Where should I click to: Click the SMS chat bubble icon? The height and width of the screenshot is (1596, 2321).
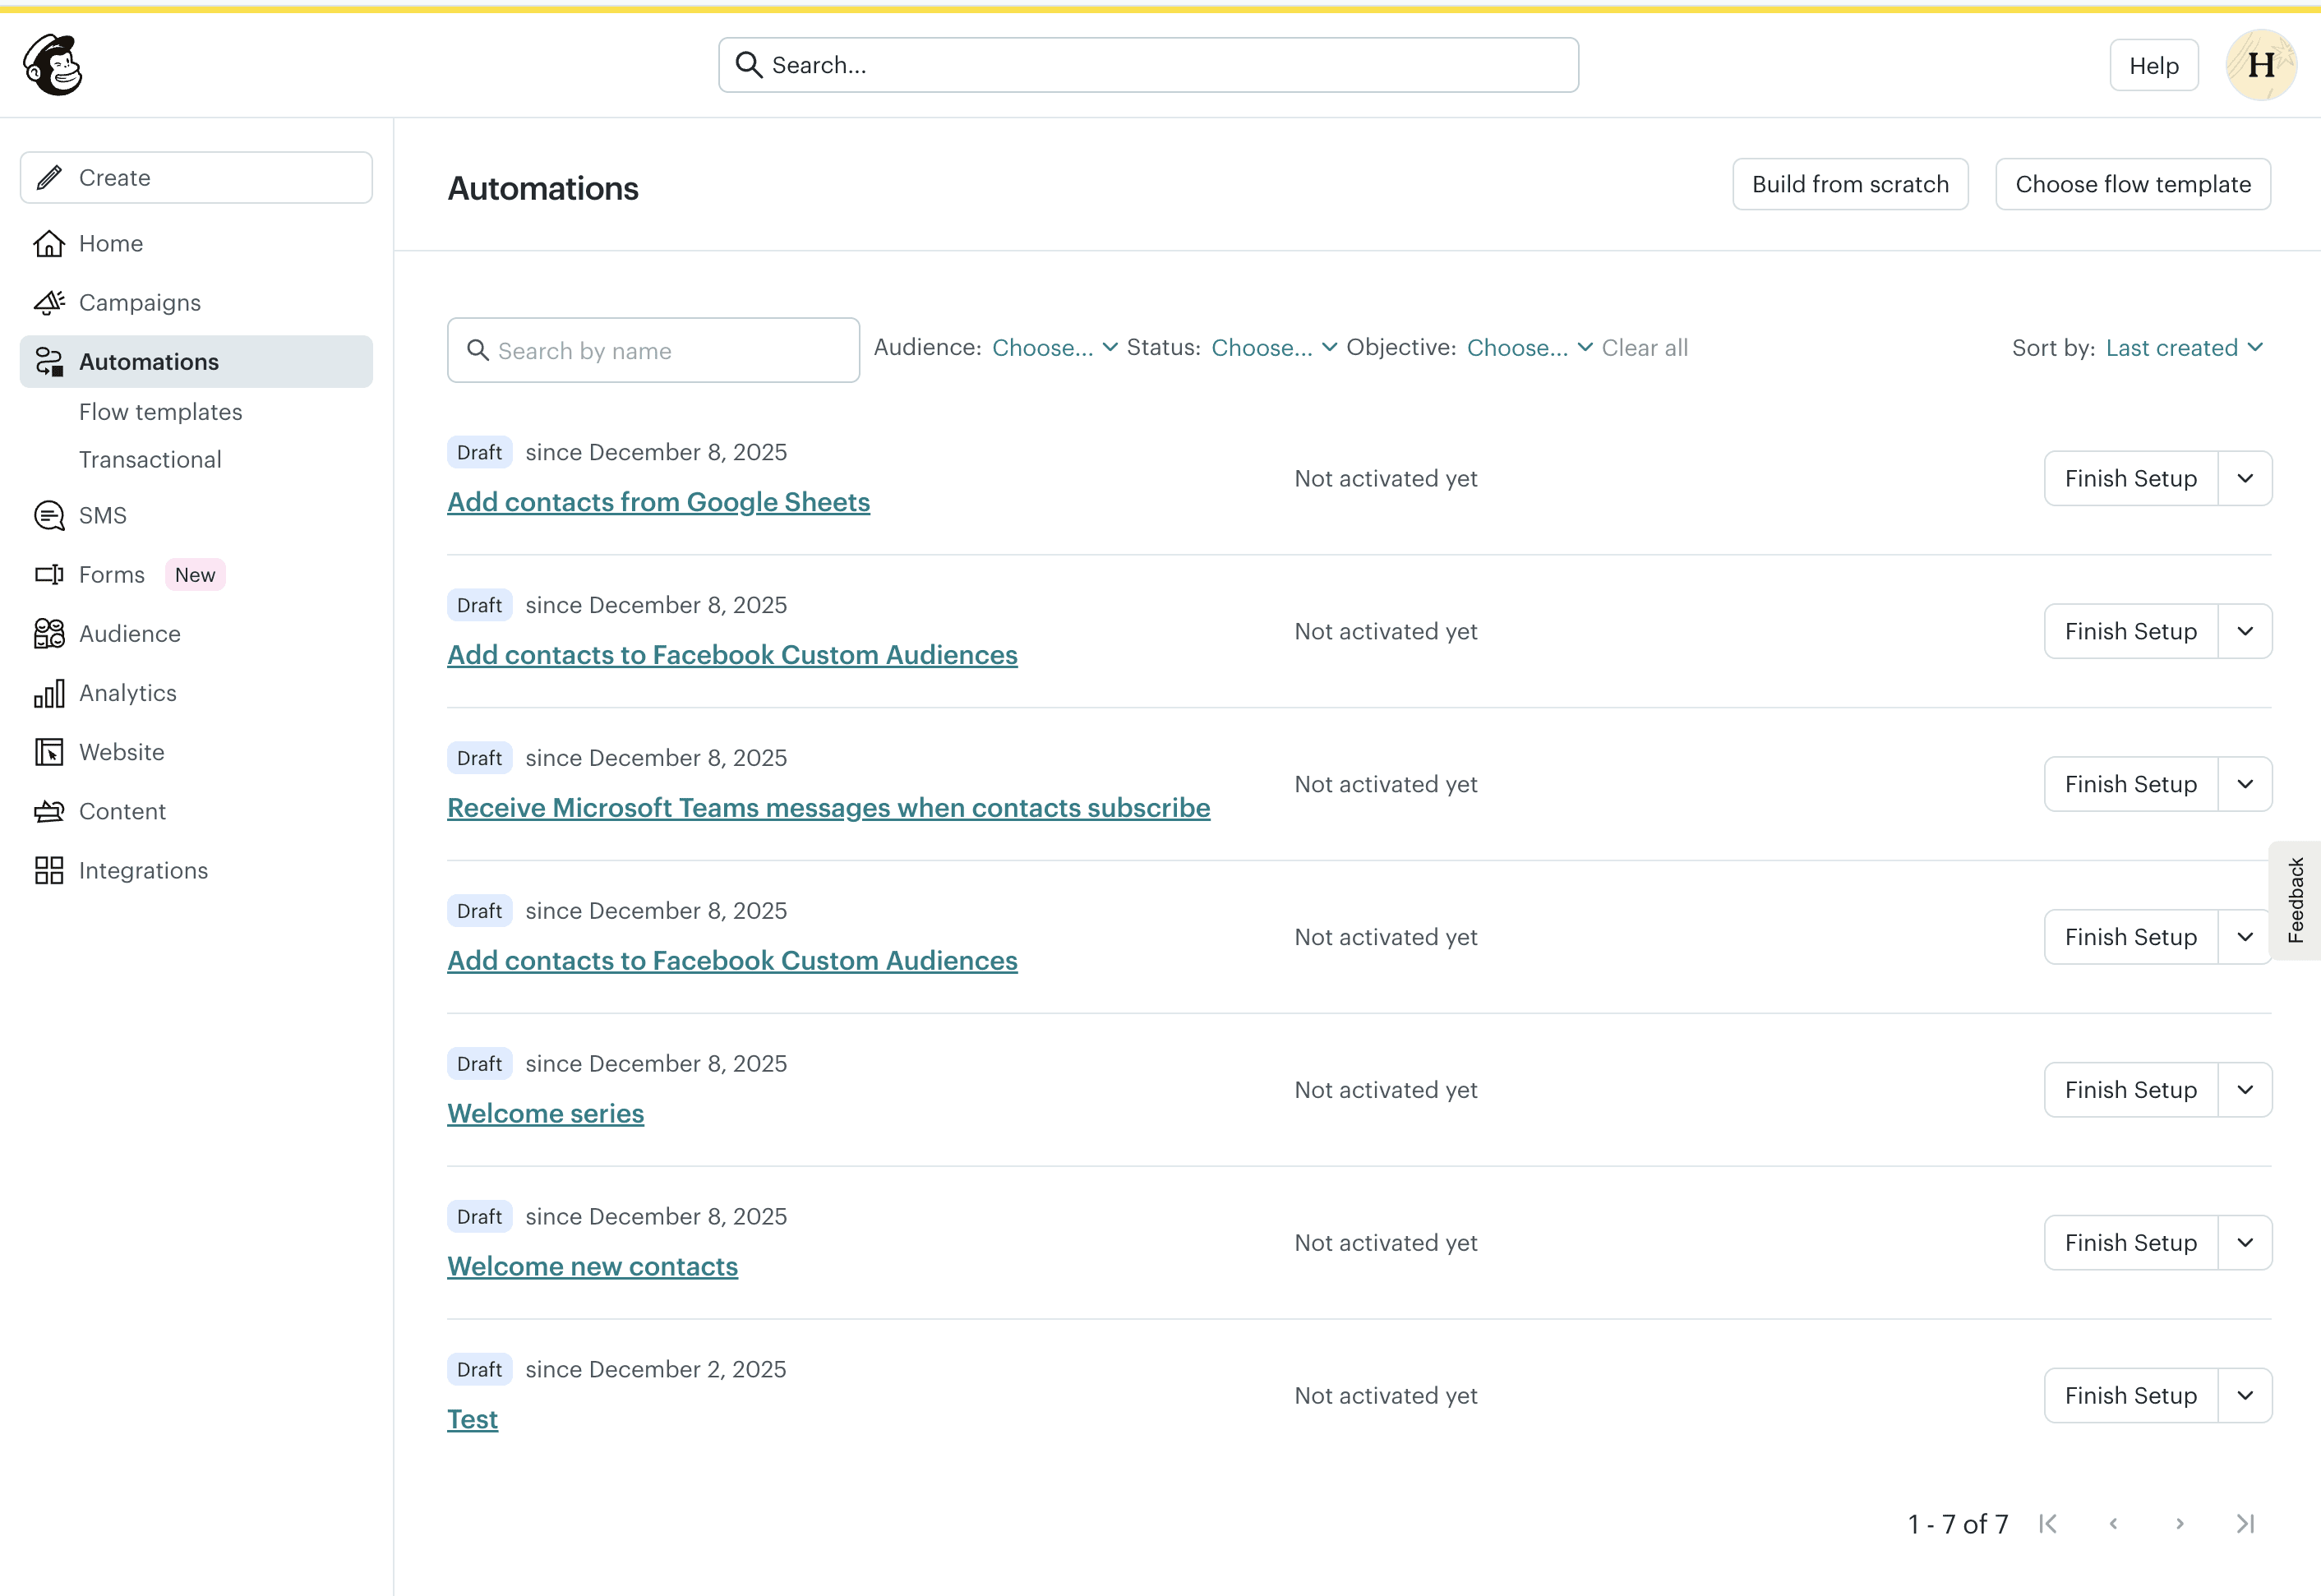(49, 515)
